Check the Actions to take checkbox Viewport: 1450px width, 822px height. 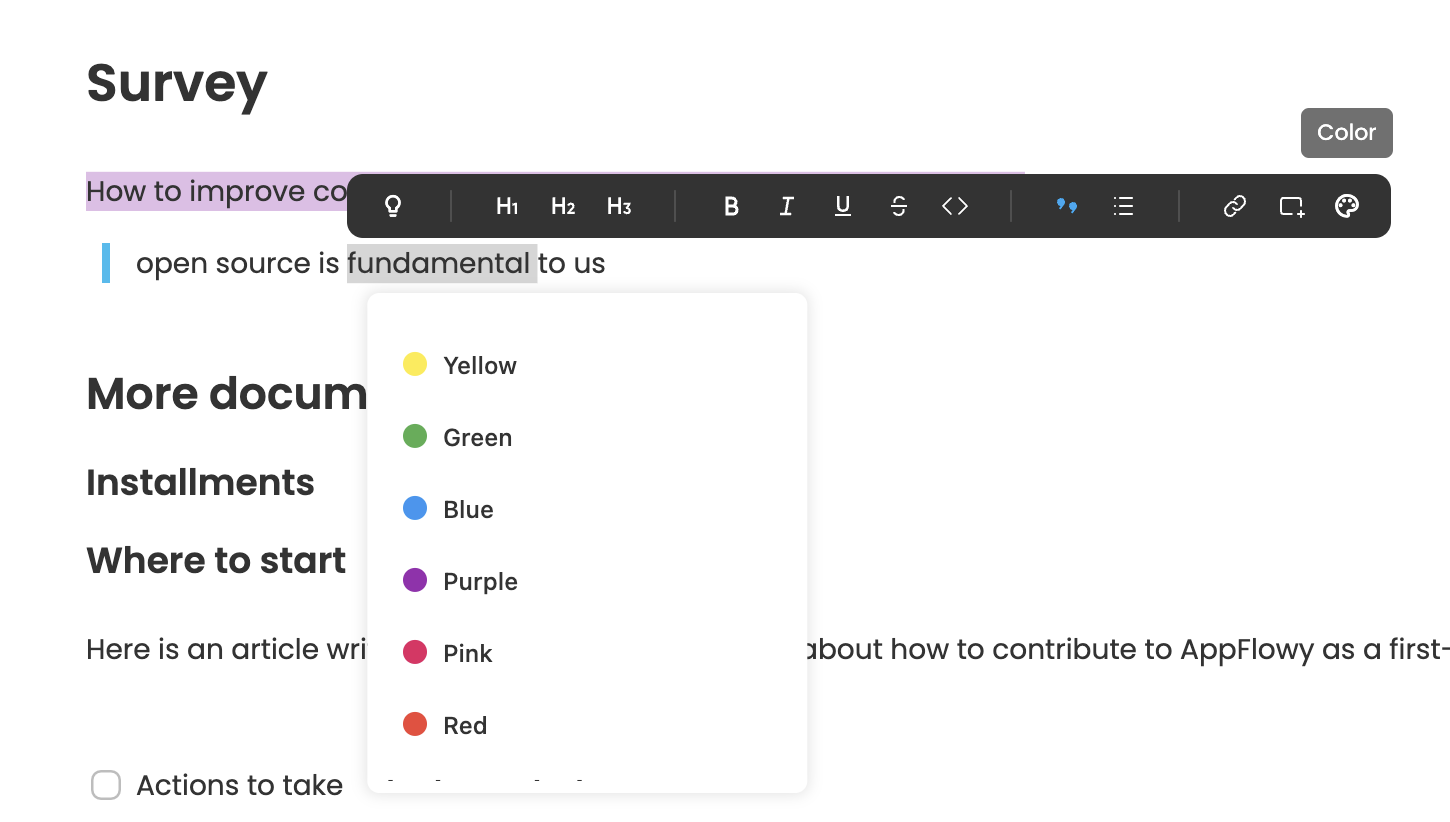click(x=106, y=785)
